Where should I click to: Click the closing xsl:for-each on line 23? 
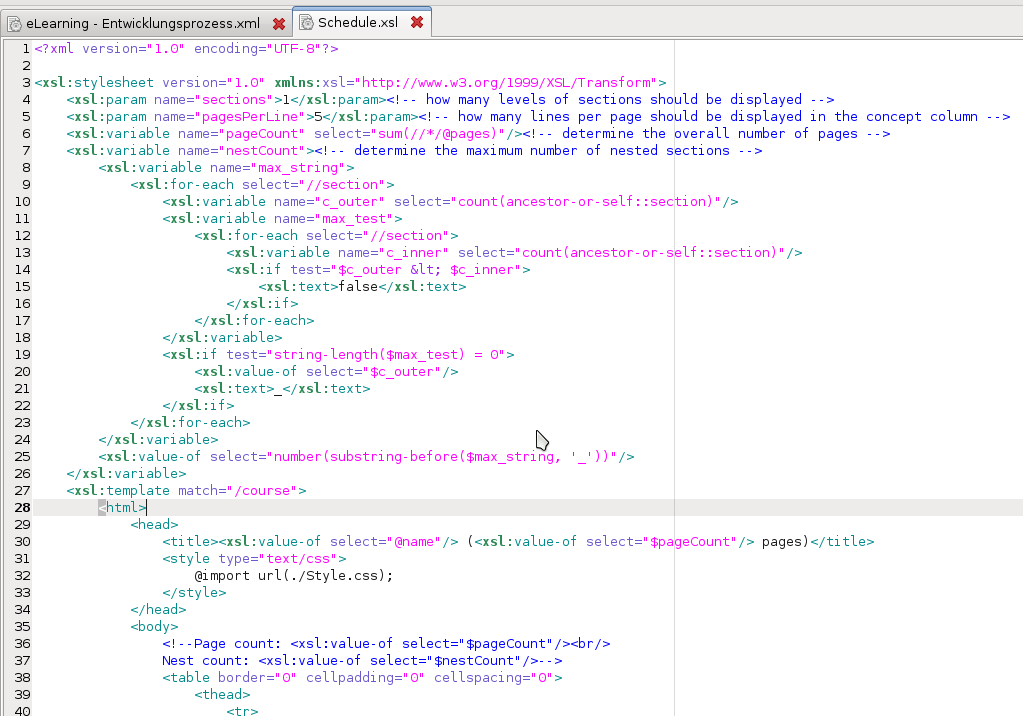pos(190,422)
